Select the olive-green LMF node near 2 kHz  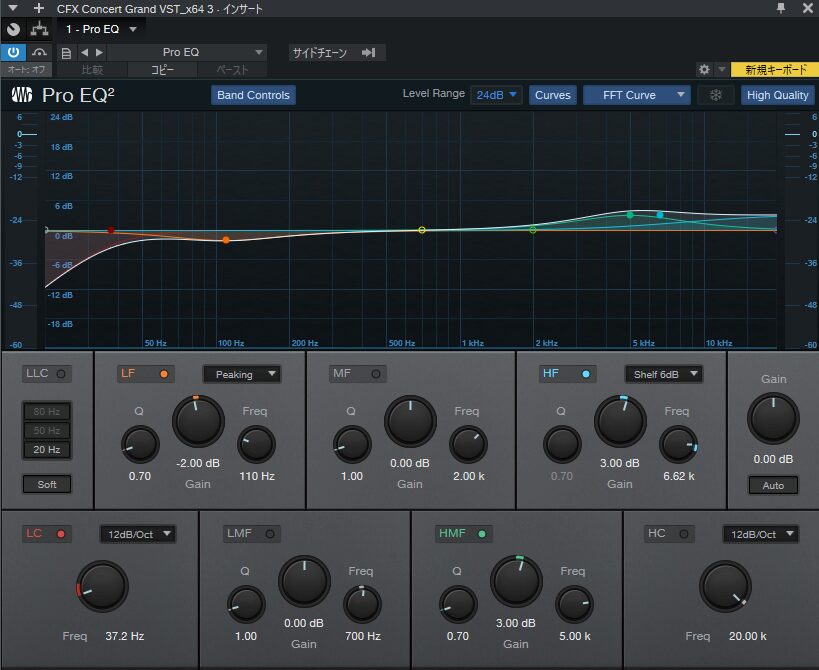[x=533, y=230]
